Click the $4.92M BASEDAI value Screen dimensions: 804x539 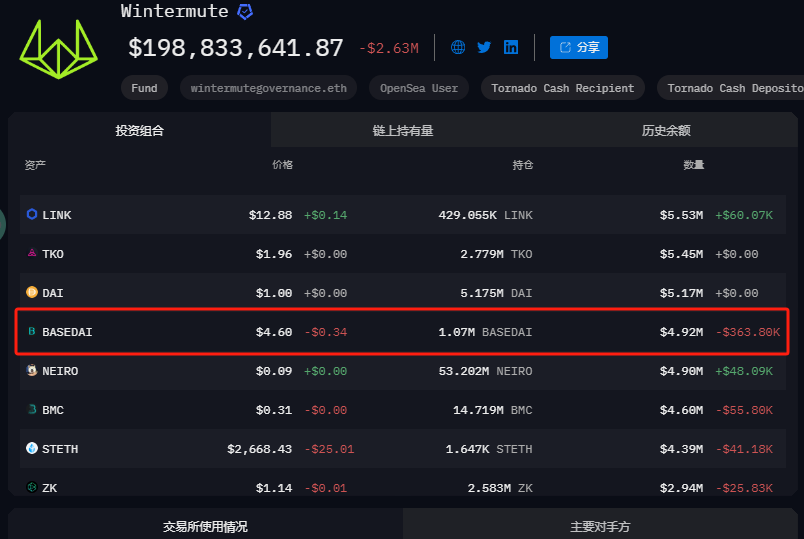coord(681,332)
